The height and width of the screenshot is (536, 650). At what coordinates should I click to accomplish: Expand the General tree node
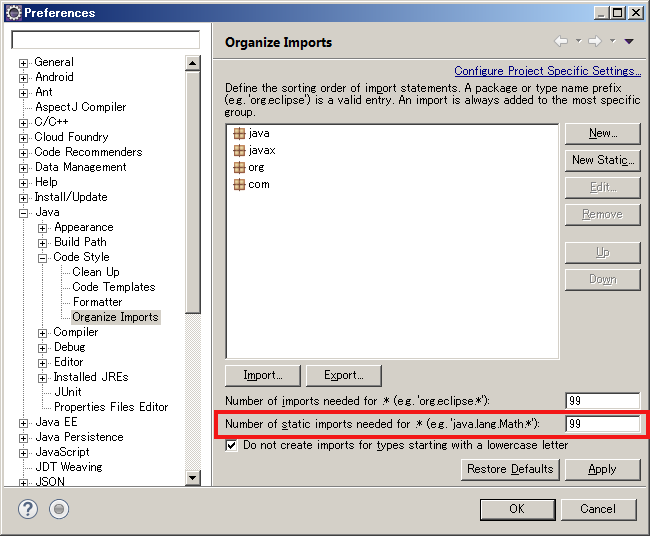pyautogui.click(x=23, y=63)
